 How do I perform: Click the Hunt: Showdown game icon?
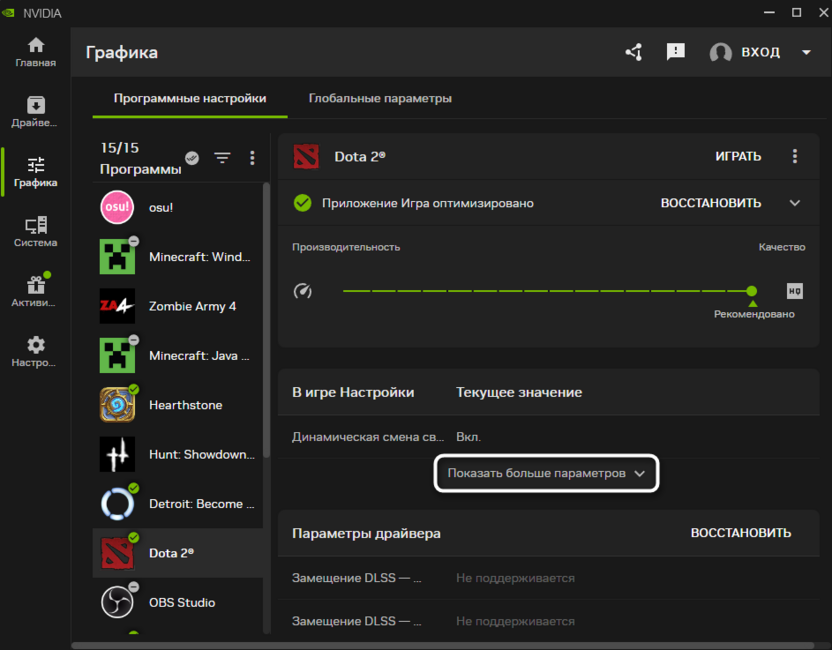(x=117, y=454)
